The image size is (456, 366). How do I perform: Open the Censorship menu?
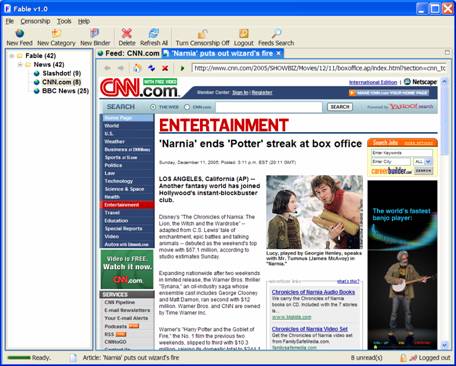[x=35, y=21]
